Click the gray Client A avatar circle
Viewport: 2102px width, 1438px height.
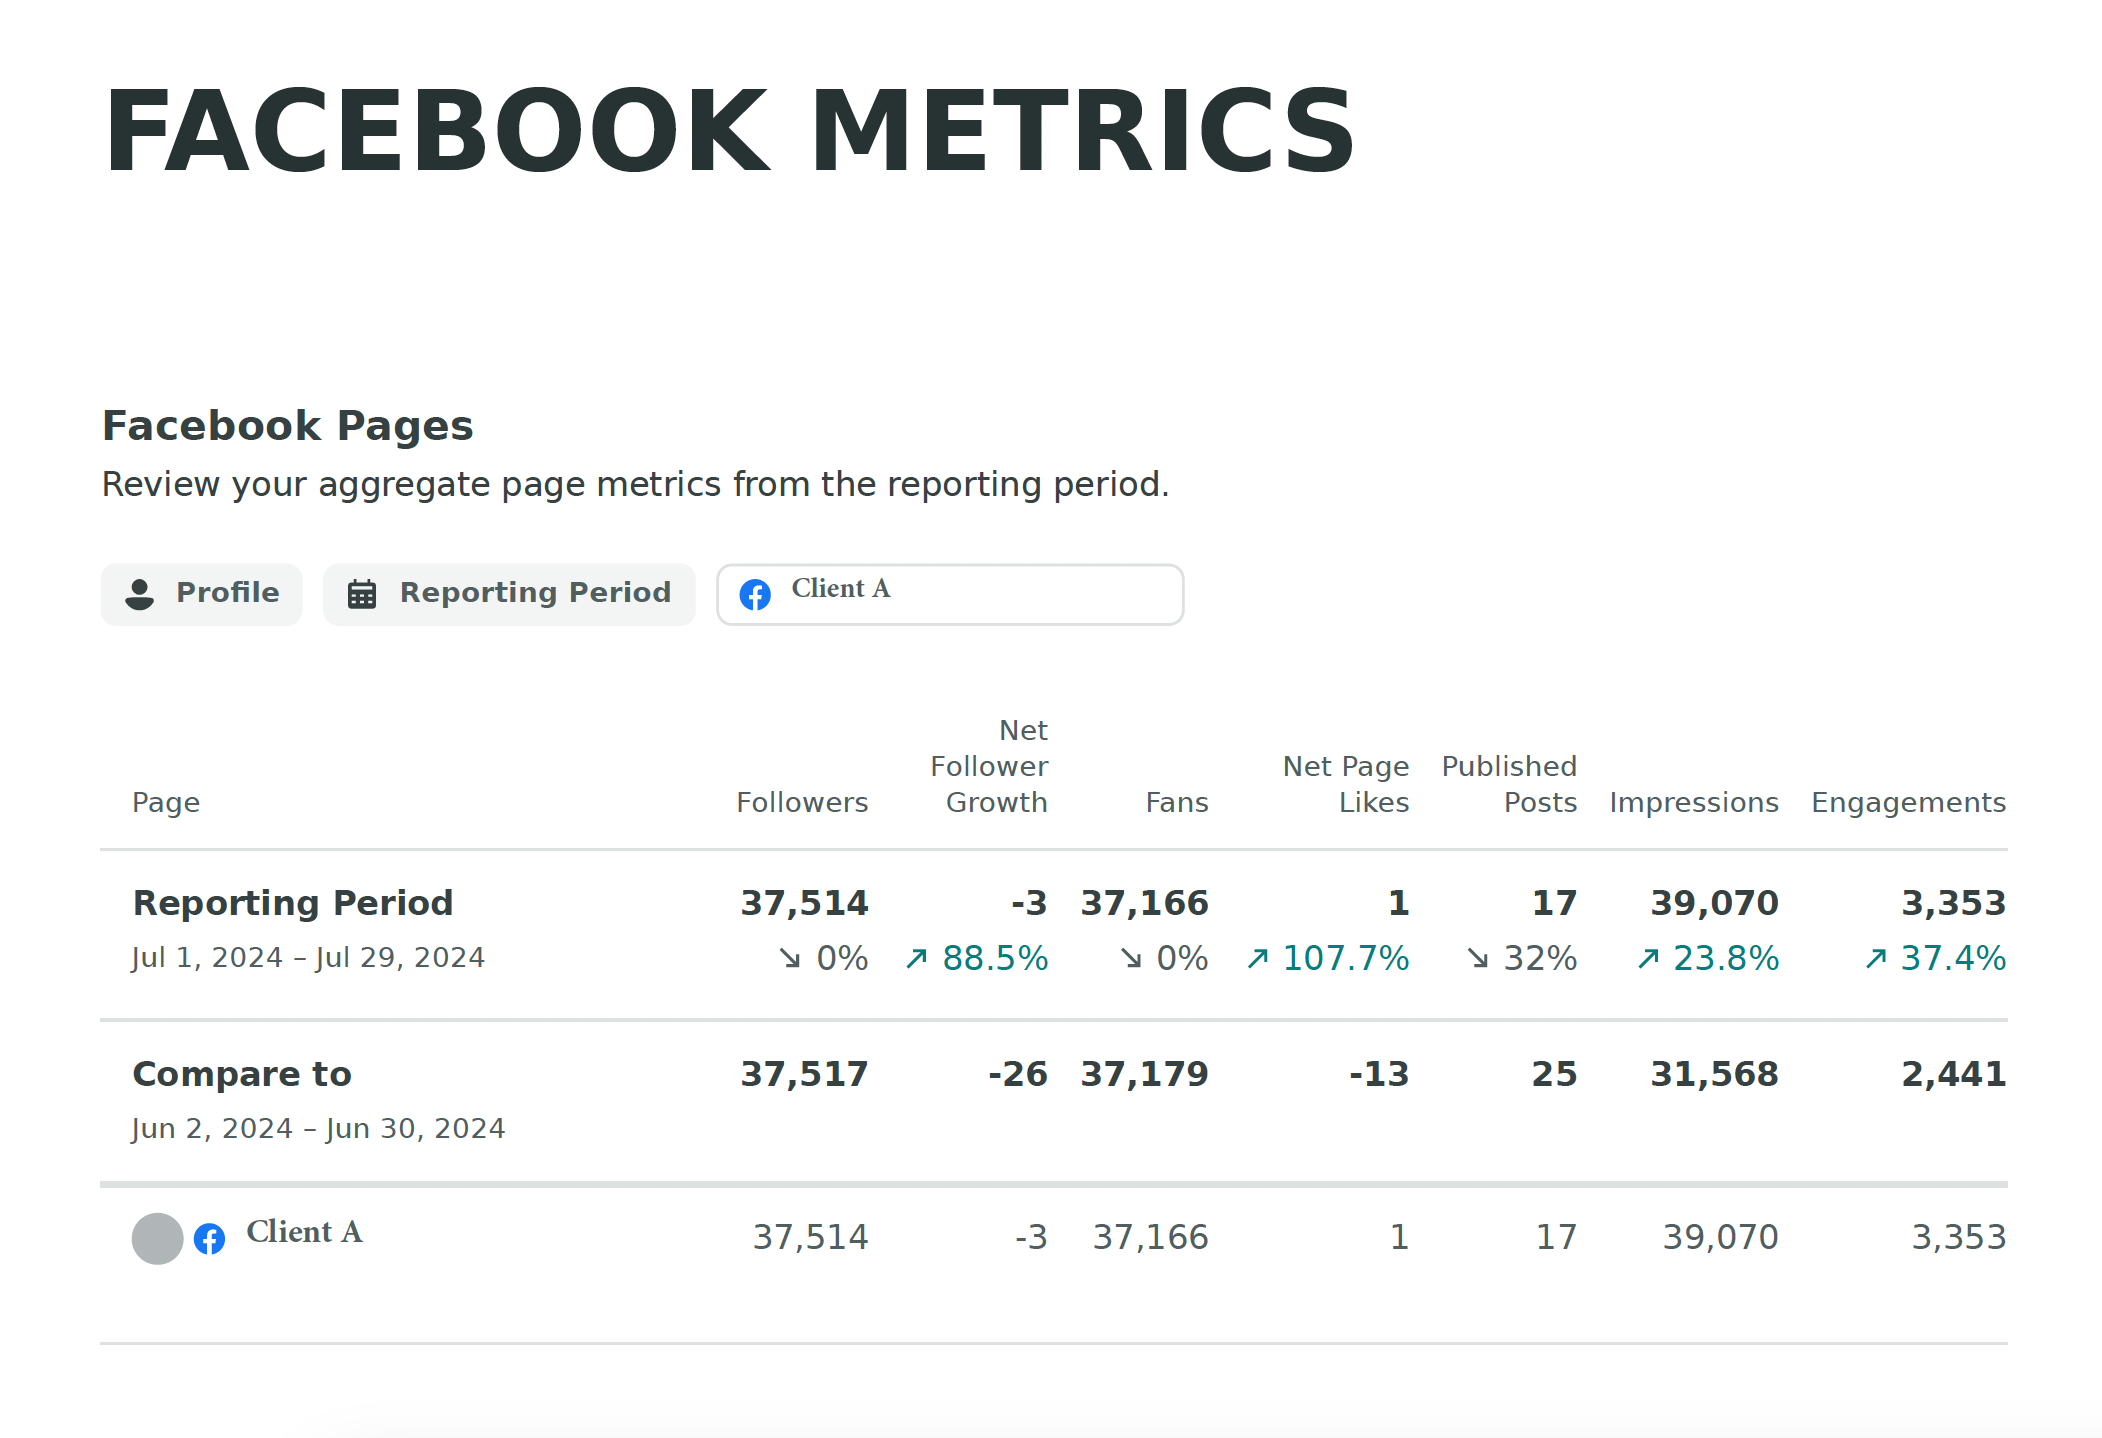(158, 1238)
